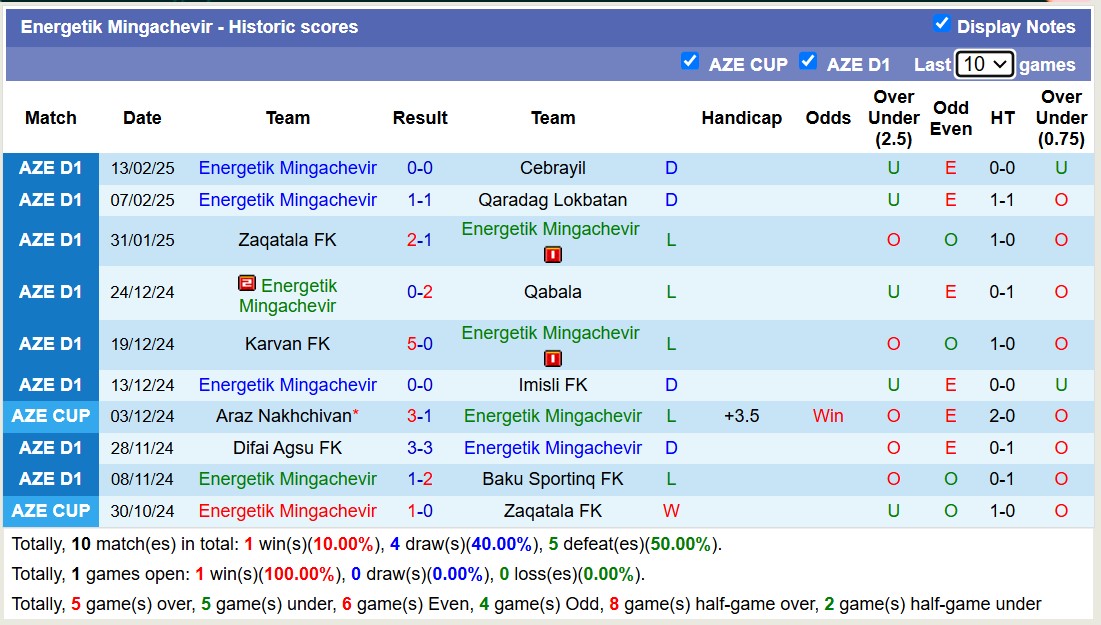Click the 3-1 score of the Araz Nakhchivan match
Viewport: 1101px width, 625px height.
click(x=420, y=416)
